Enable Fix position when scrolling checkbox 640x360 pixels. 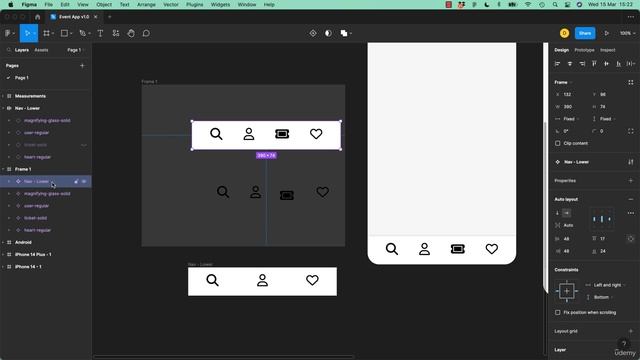[558, 312]
